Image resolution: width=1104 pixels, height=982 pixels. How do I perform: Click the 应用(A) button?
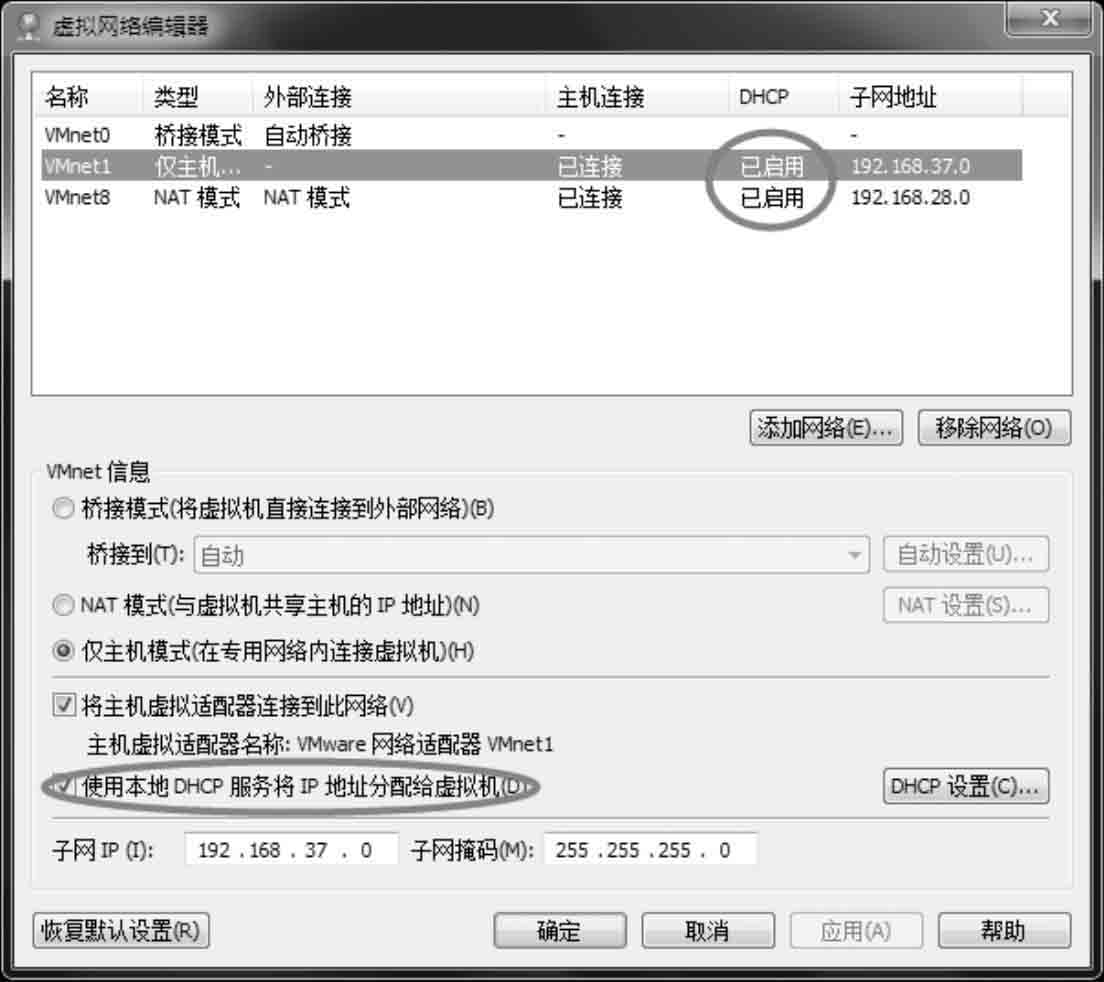[856, 931]
